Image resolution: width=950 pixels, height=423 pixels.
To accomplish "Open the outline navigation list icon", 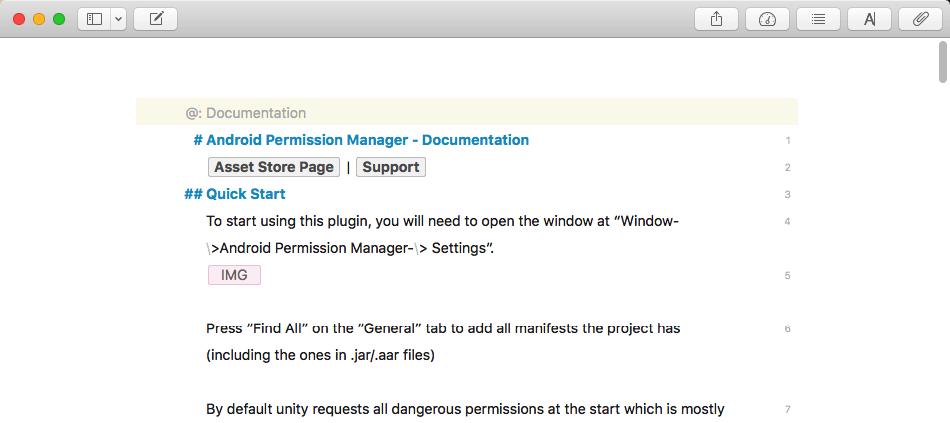I will pos(818,19).
